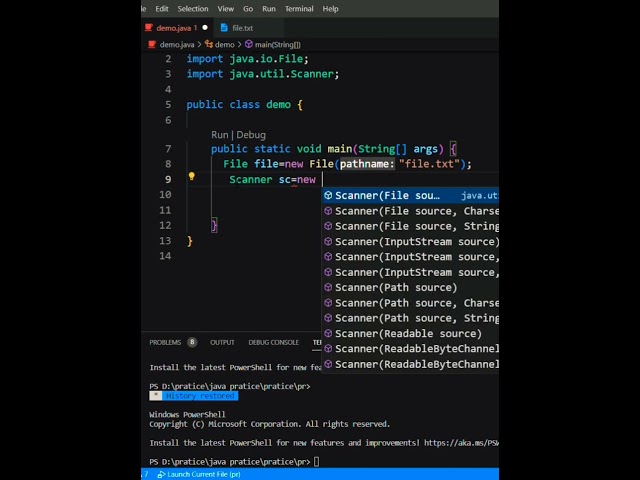Switch to the demo.java editor tab
The height and width of the screenshot is (480, 640).
tap(177, 28)
